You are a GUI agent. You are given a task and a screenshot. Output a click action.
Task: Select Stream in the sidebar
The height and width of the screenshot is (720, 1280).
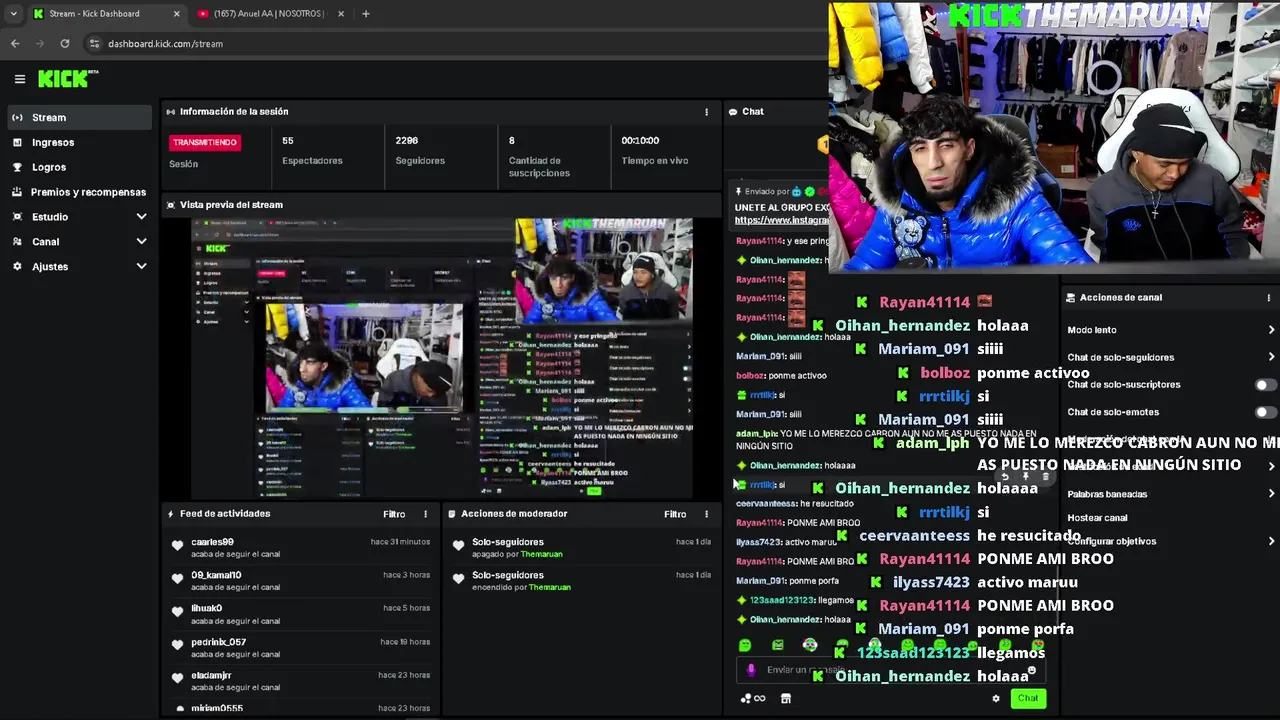coord(79,117)
